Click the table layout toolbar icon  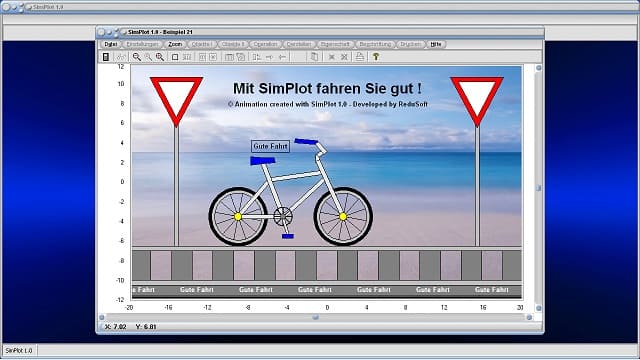229,57
